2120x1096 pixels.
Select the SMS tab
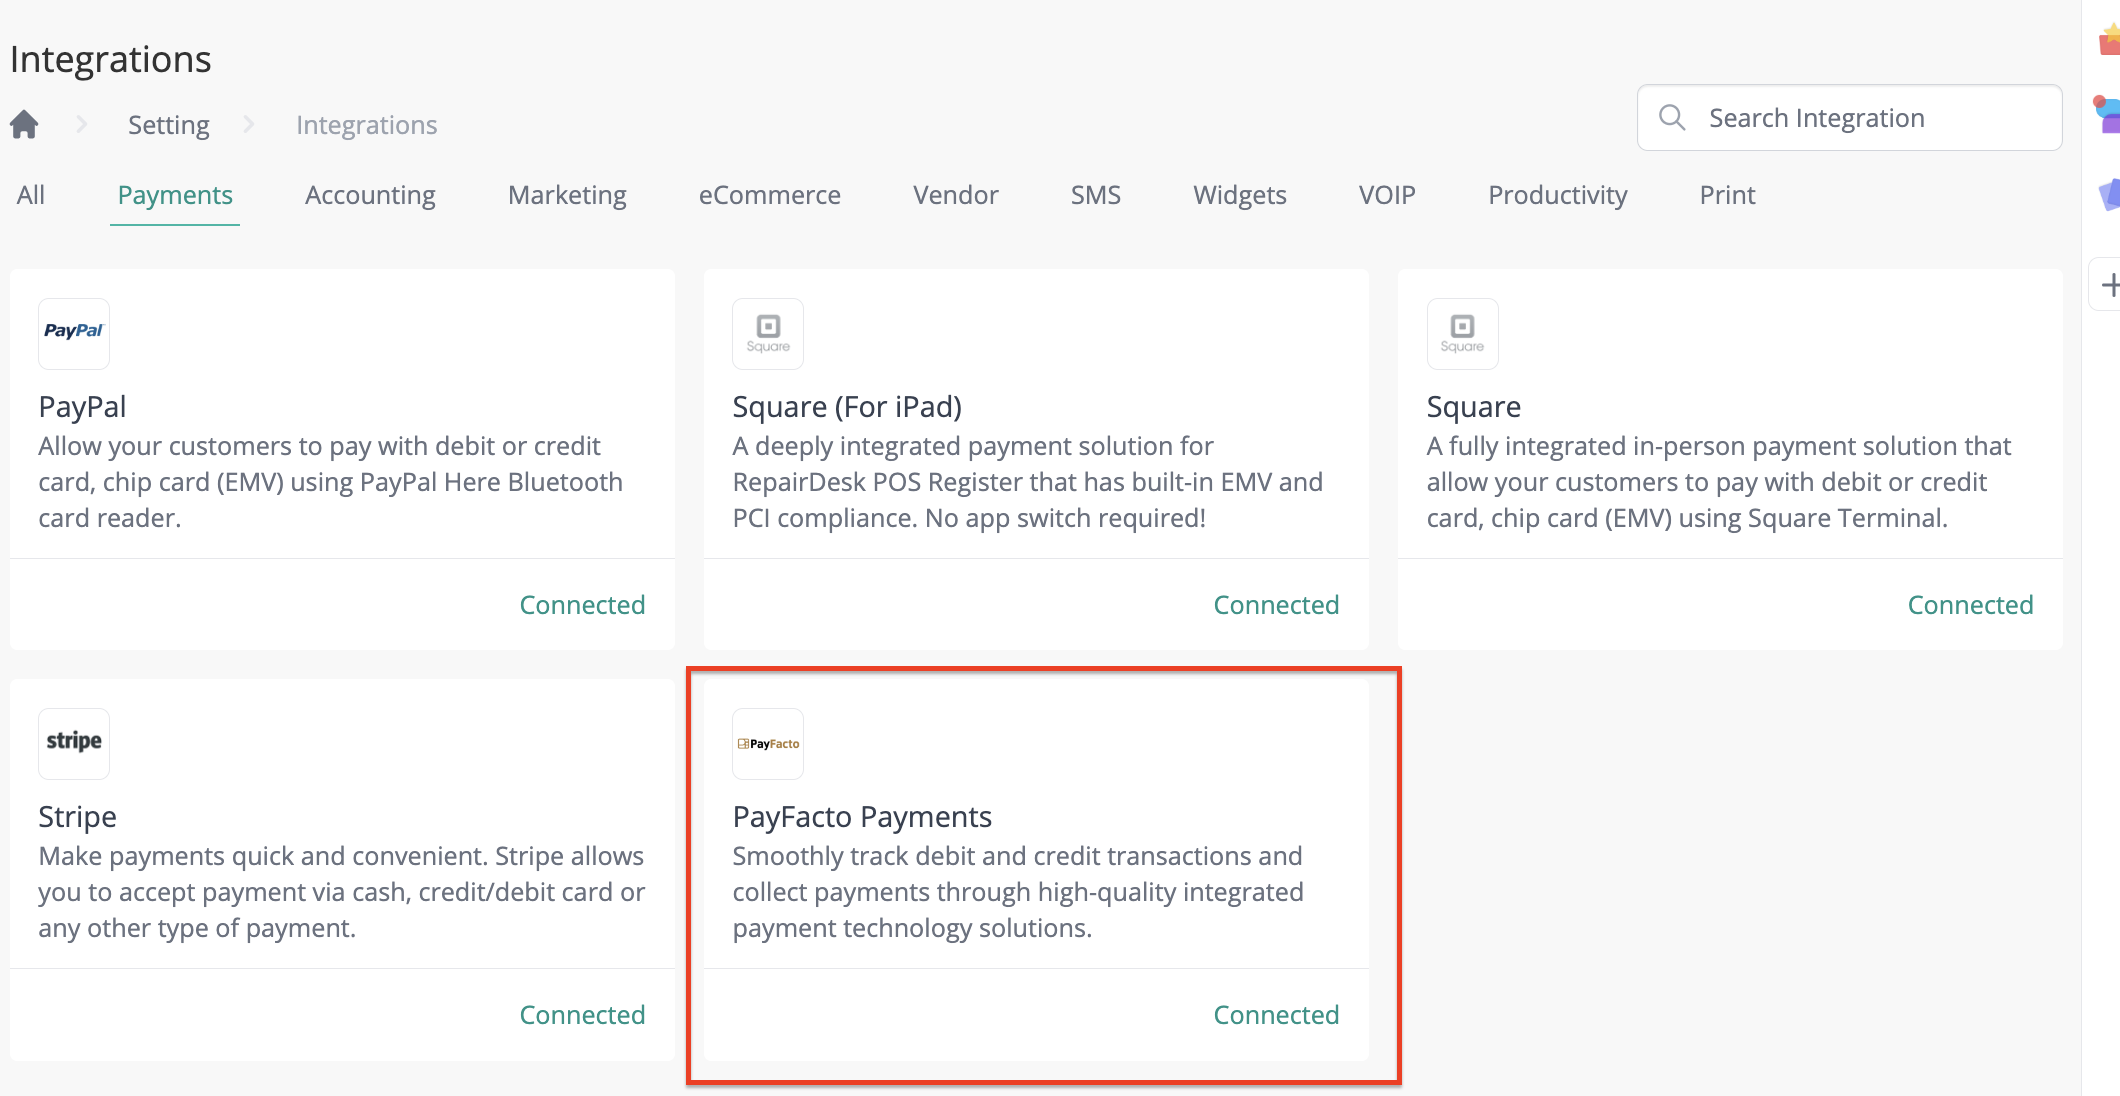[x=1096, y=195]
